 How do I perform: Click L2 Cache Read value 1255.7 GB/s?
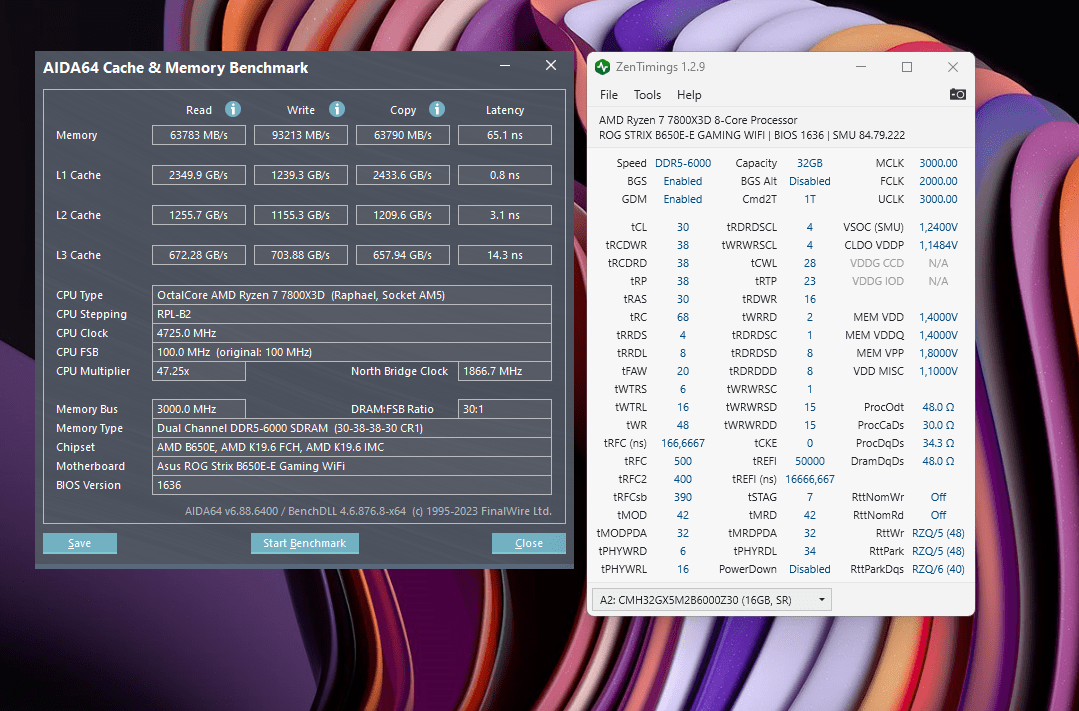pyautogui.click(x=199, y=215)
